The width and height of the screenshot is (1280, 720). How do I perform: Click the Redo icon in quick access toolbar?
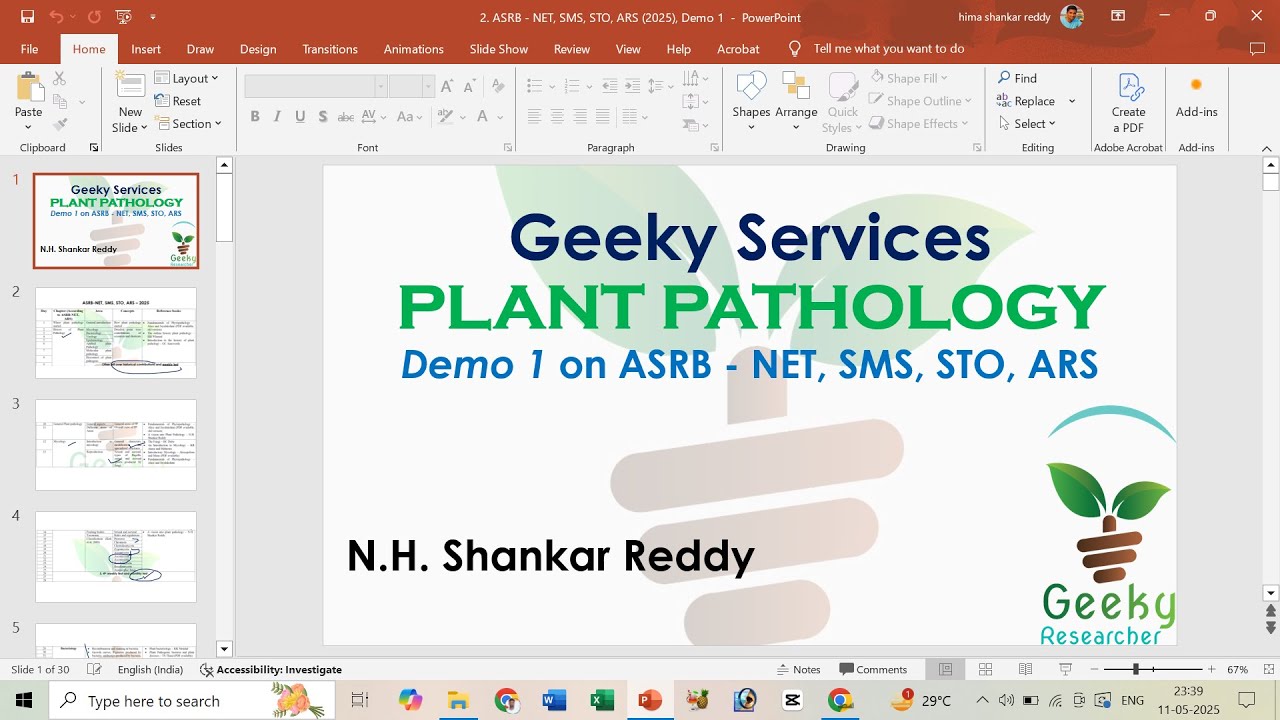point(94,16)
